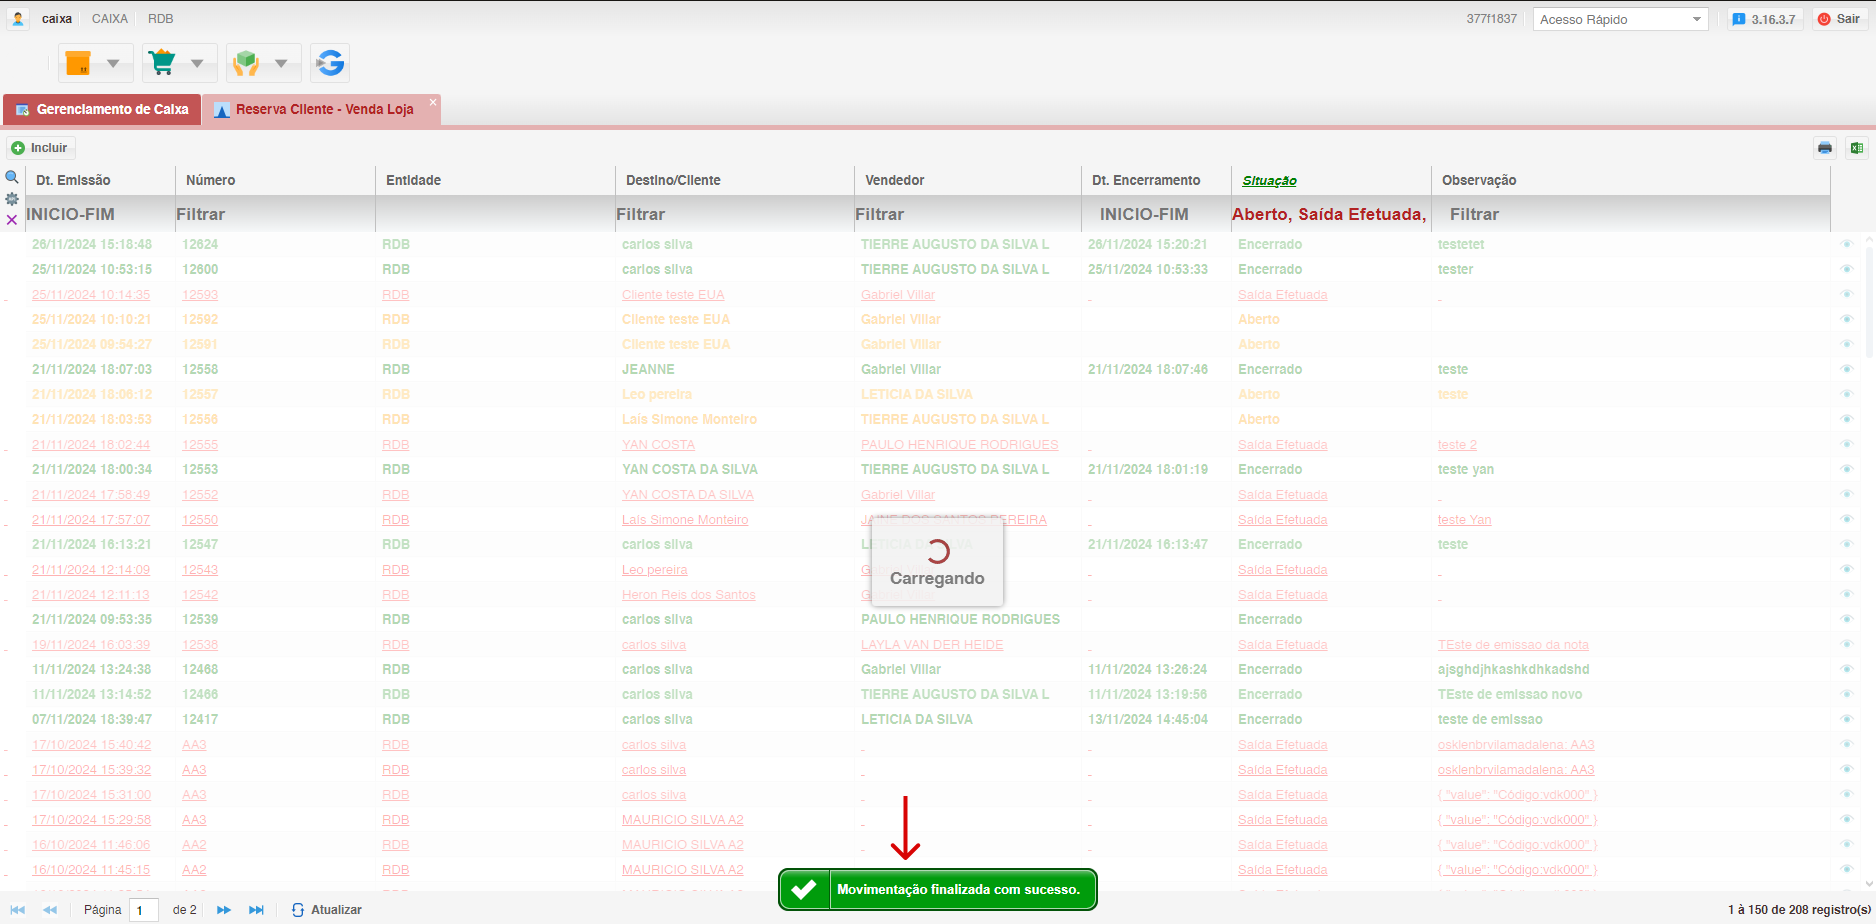
Task: Open the Acesso Rápido dropdown
Action: 1620,19
